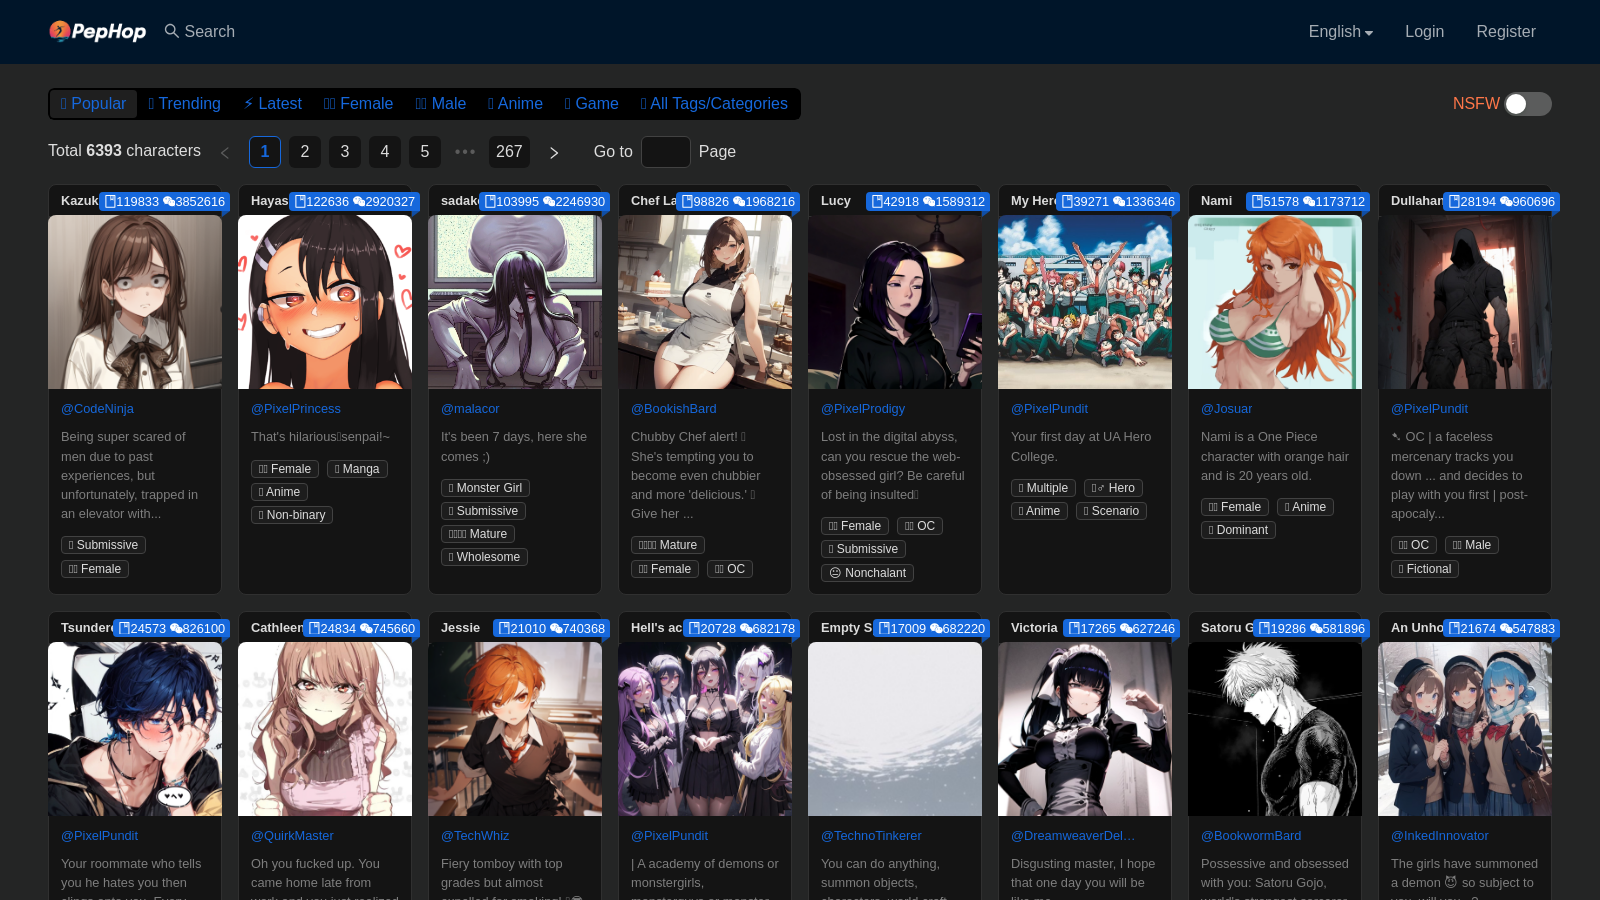Click the PepHop logo icon
This screenshot has height=900, width=1600.
click(62, 31)
